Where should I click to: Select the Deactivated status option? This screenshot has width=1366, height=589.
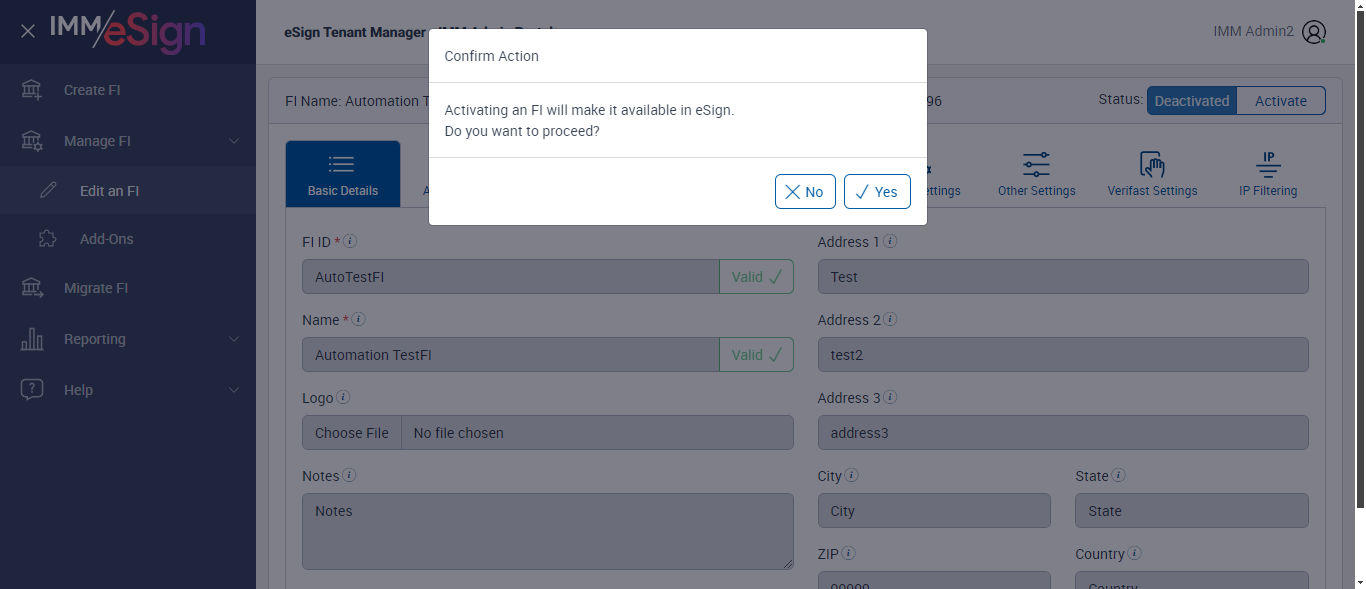point(1191,101)
